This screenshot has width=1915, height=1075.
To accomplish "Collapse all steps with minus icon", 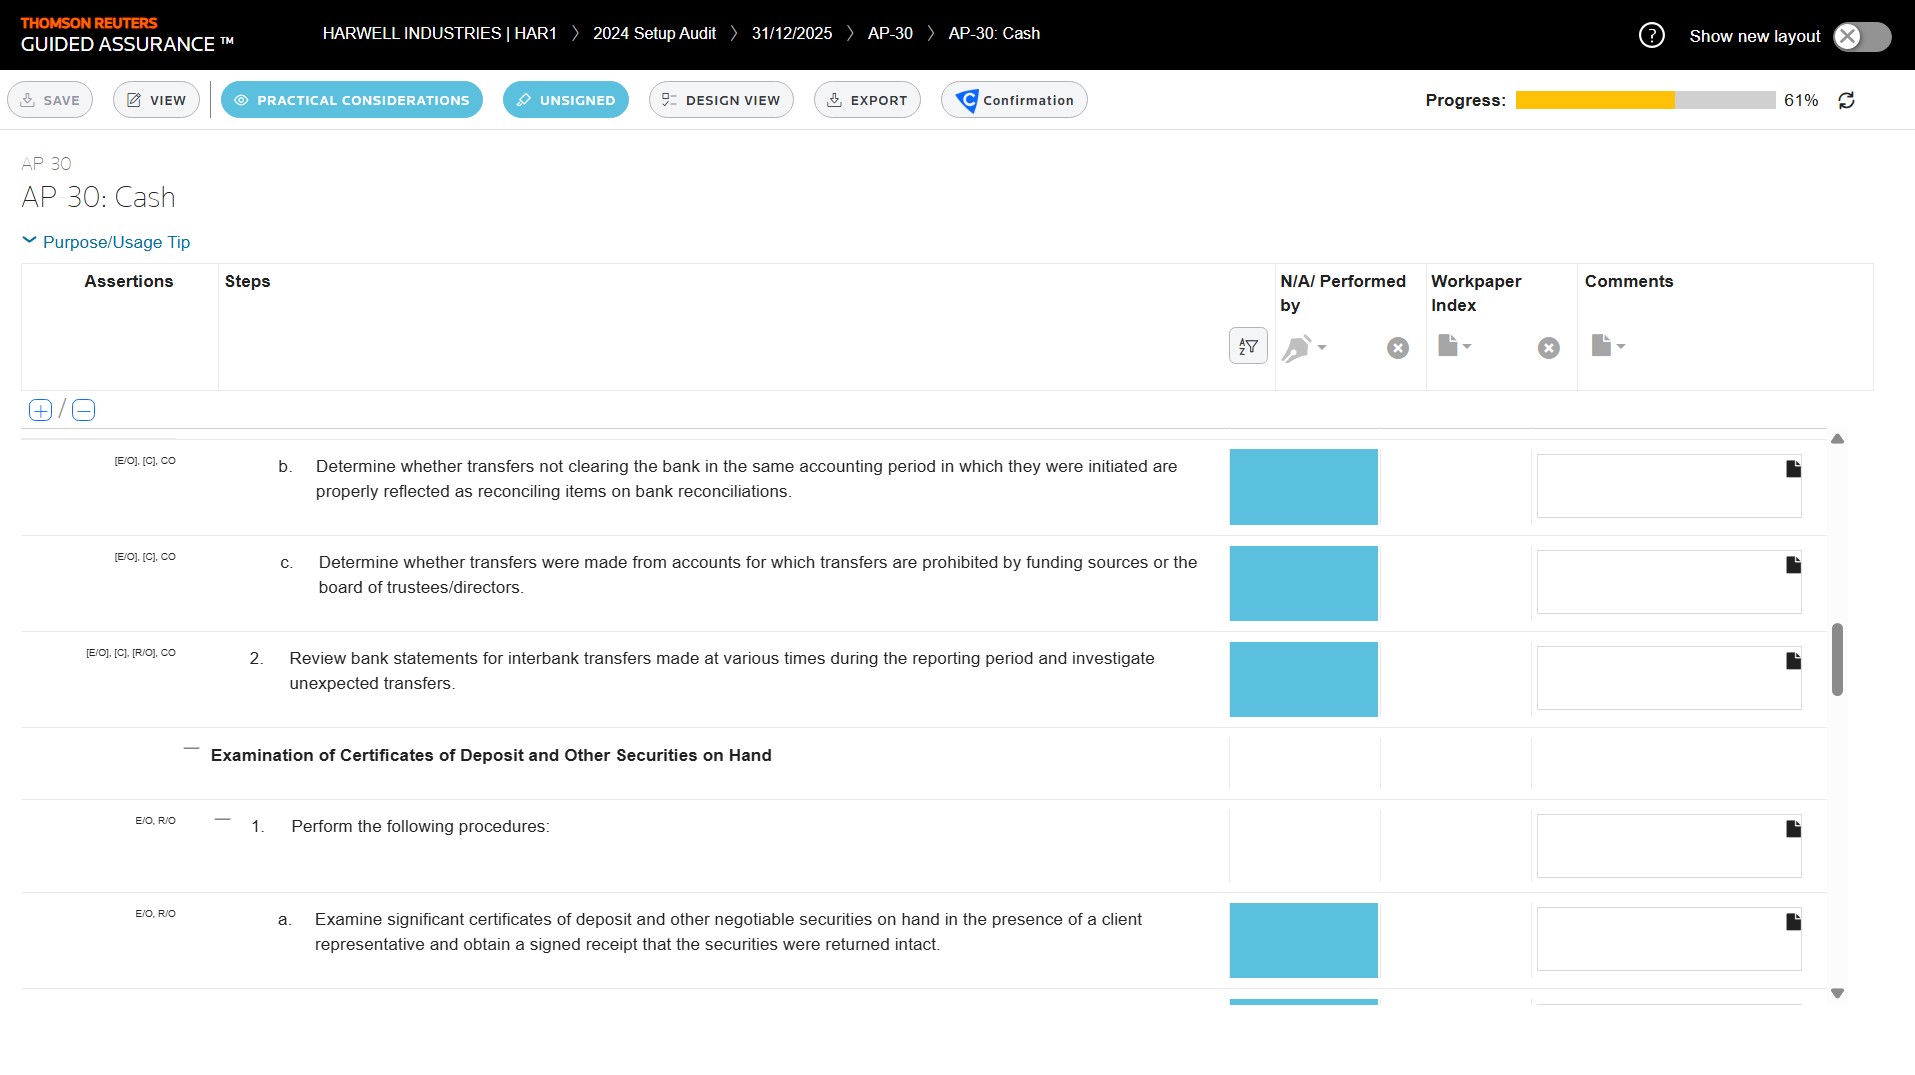I will (84, 410).
